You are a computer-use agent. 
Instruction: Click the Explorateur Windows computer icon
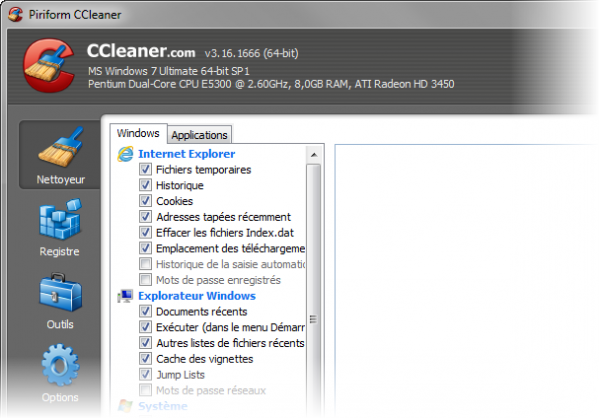coord(125,296)
